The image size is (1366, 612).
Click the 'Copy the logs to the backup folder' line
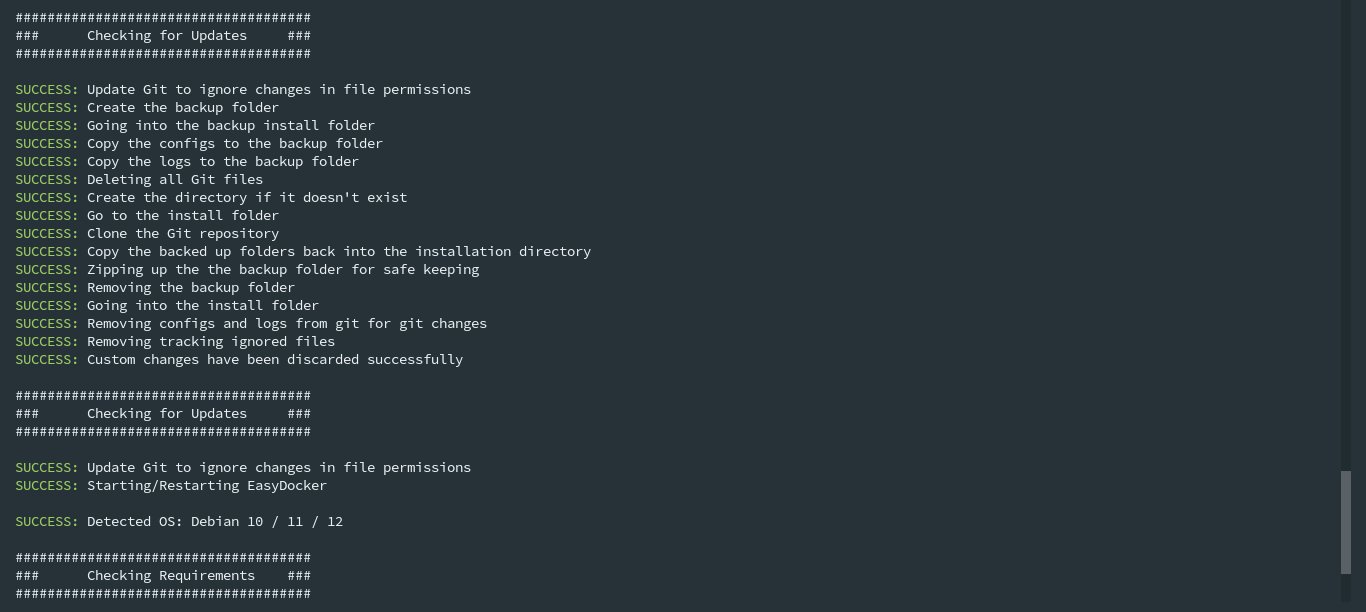[187, 161]
